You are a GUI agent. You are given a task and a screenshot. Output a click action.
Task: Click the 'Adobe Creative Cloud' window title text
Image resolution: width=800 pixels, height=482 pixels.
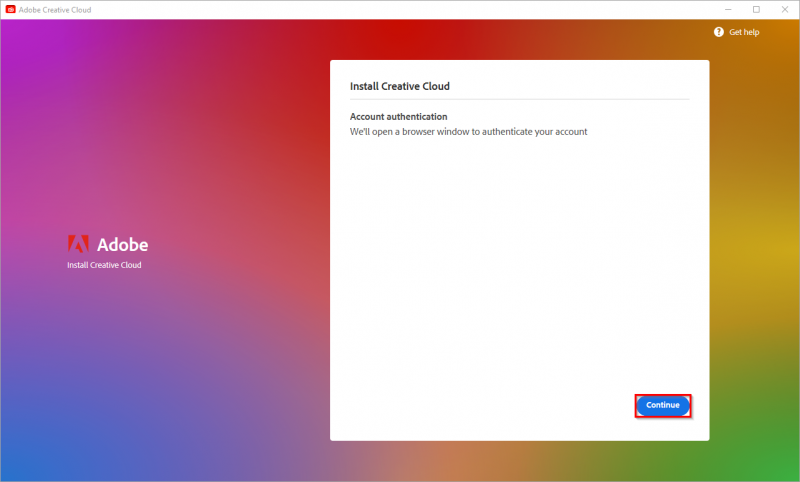pos(55,10)
